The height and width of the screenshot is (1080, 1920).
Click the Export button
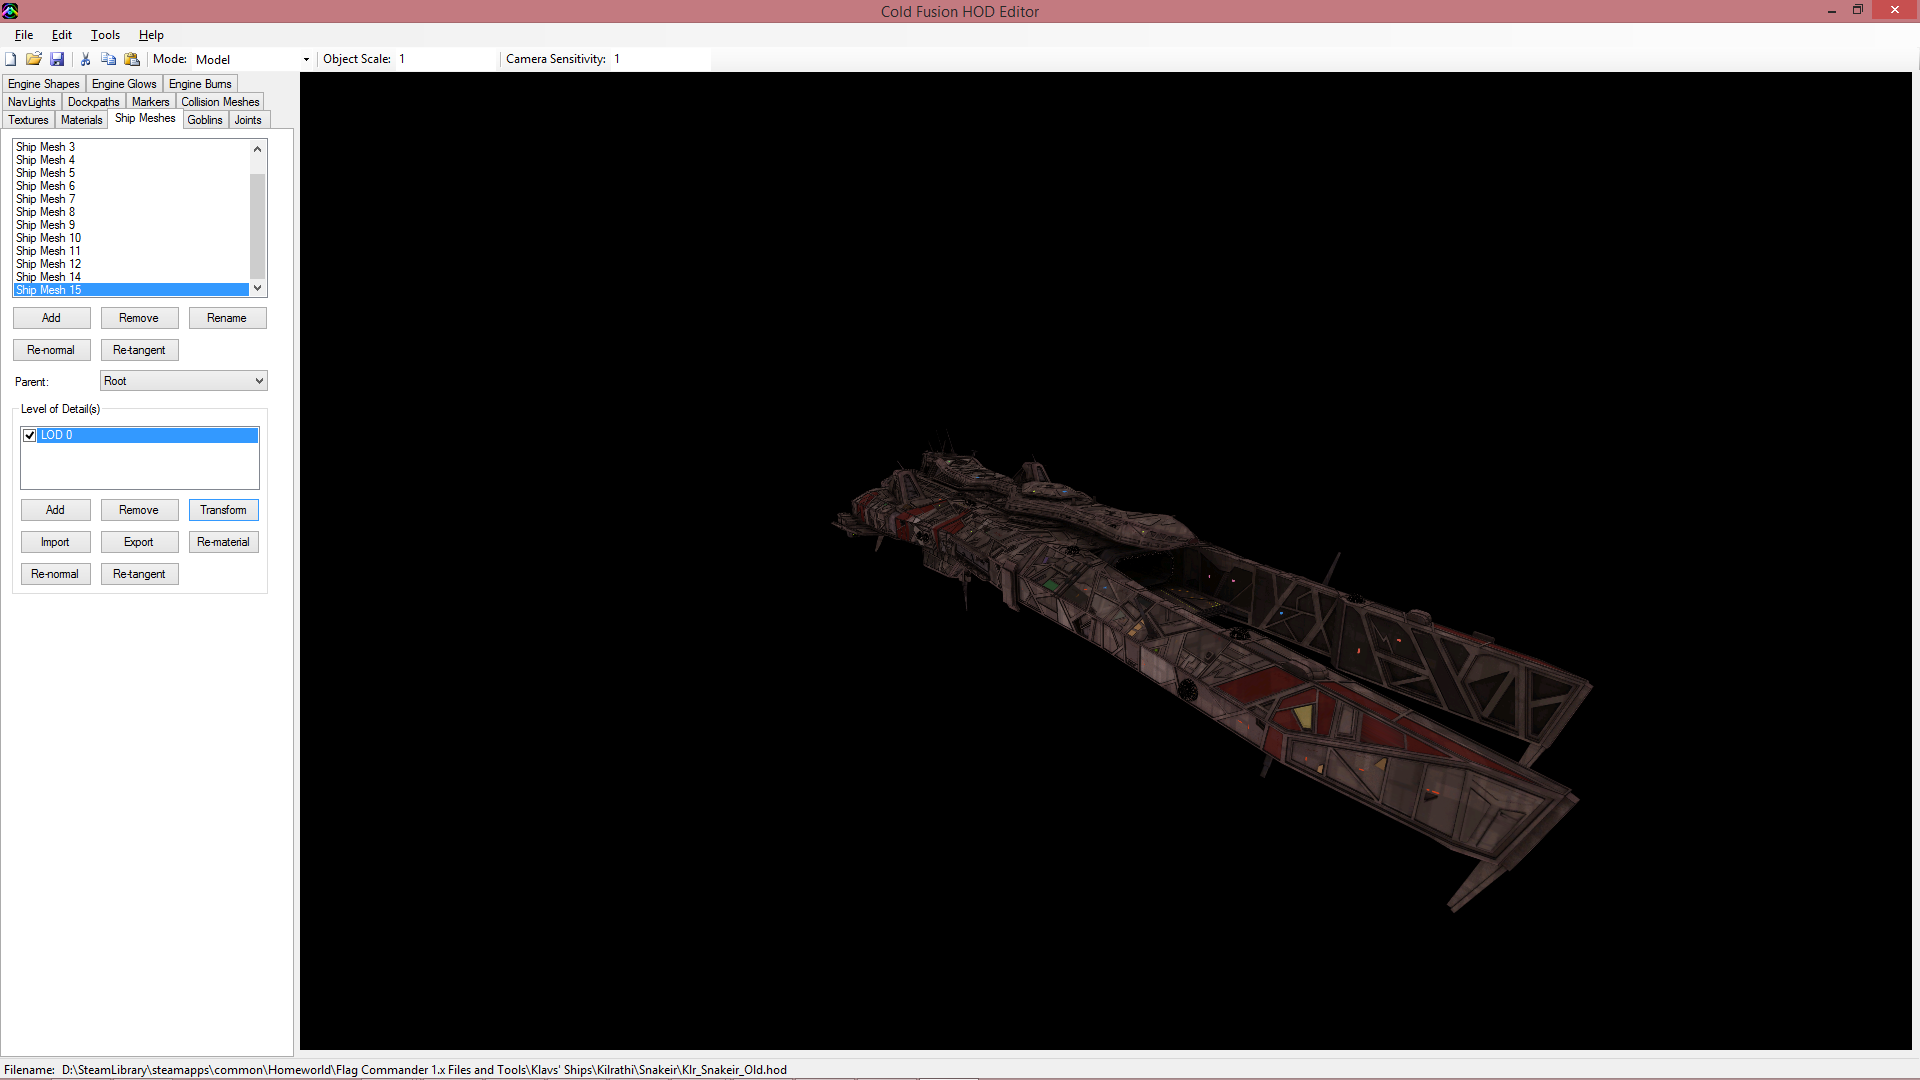[139, 542]
